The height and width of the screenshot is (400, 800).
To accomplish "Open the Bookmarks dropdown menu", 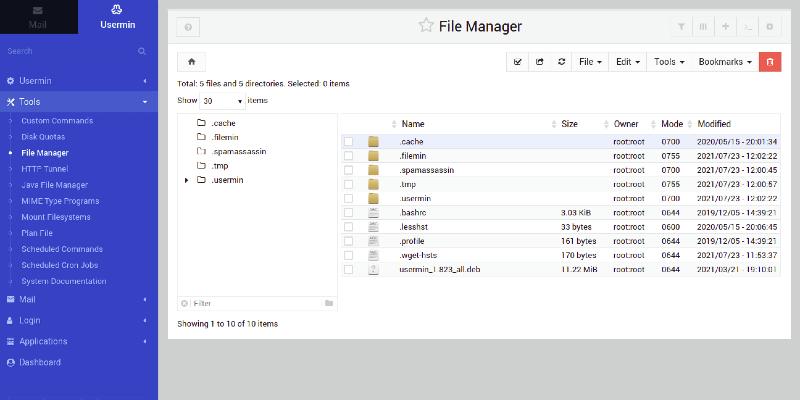I will coord(725,62).
